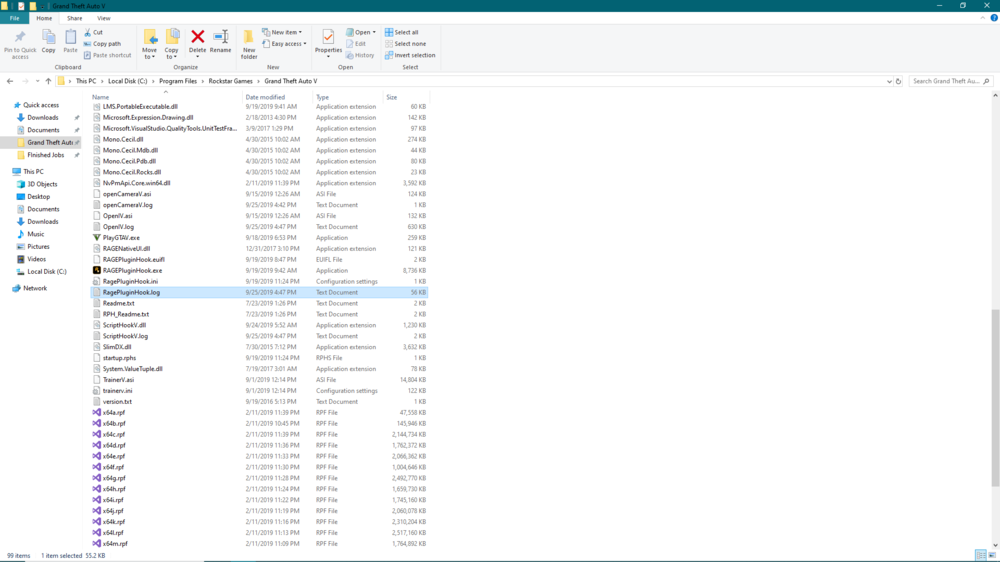This screenshot has height=562, width=1000.
Task: Click the Up directory arrow
Action: [48, 81]
